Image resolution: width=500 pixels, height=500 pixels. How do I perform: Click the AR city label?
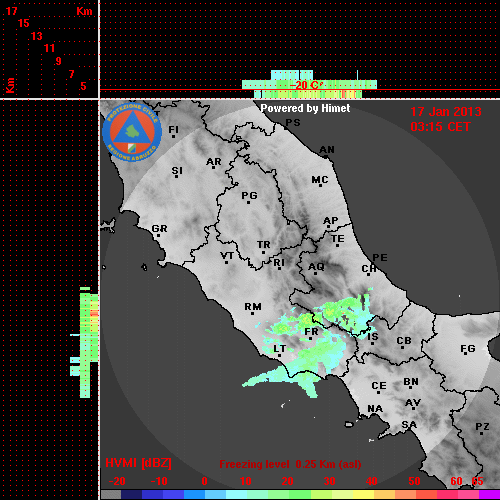(x=214, y=162)
